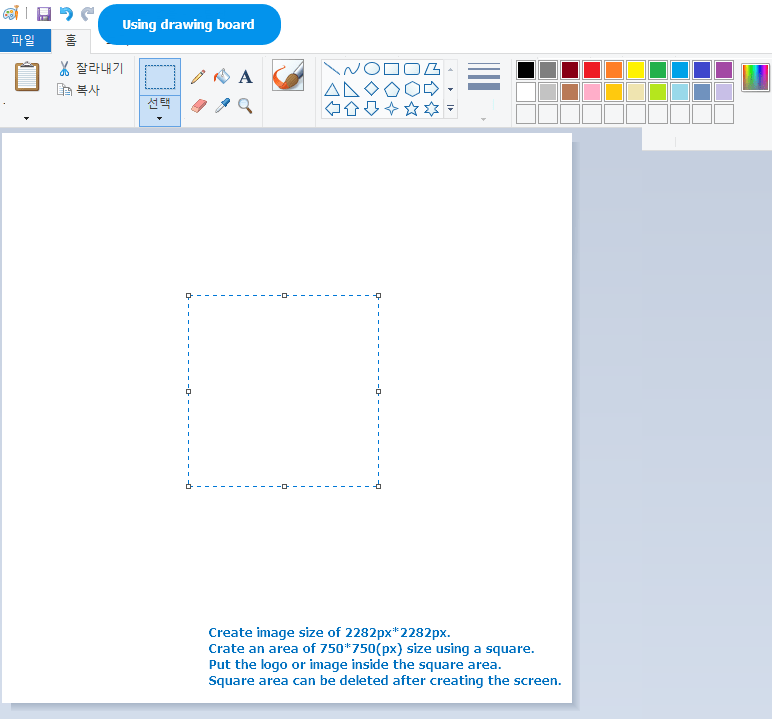
Task: Open the paste options dropdown arrow
Action: 26,118
